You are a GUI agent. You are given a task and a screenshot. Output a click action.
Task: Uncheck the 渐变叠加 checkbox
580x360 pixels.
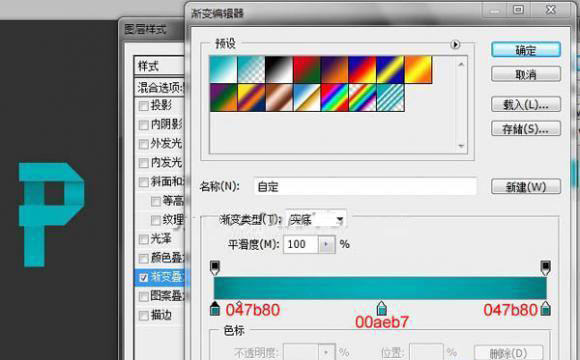pos(144,277)
